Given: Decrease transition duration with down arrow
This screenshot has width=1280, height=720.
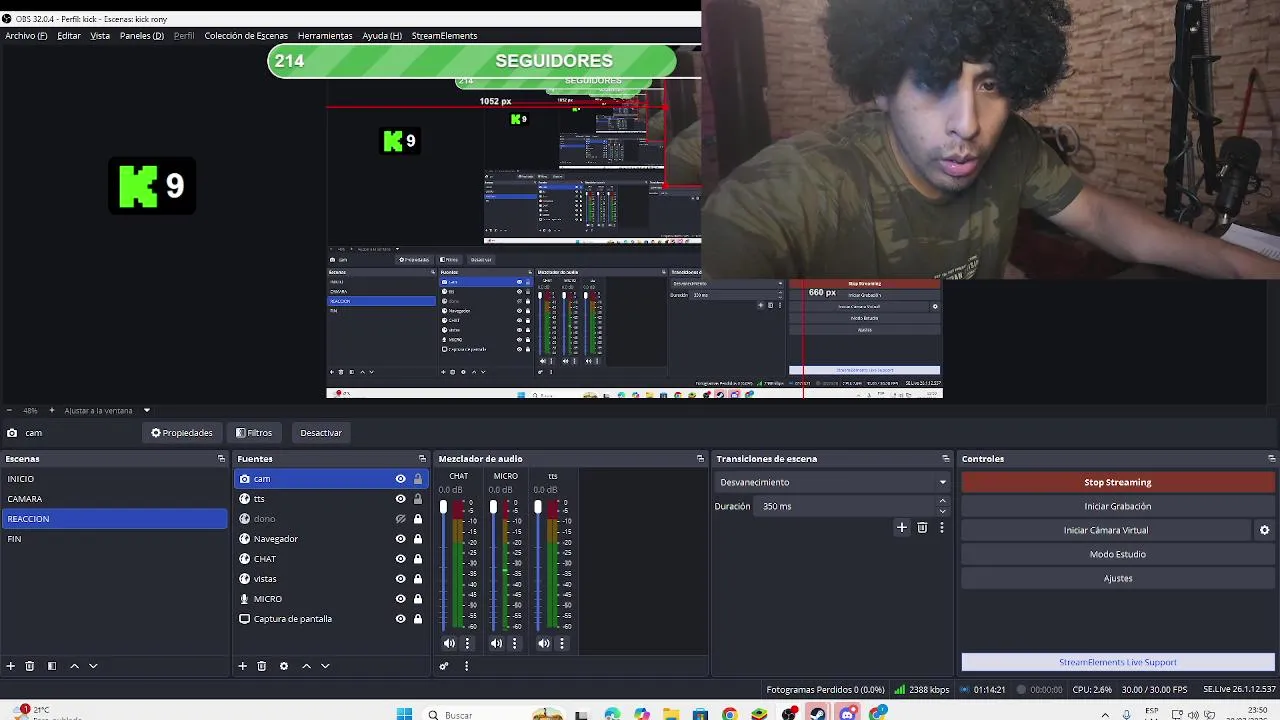Looking at the screenshot, I should 942,511.
